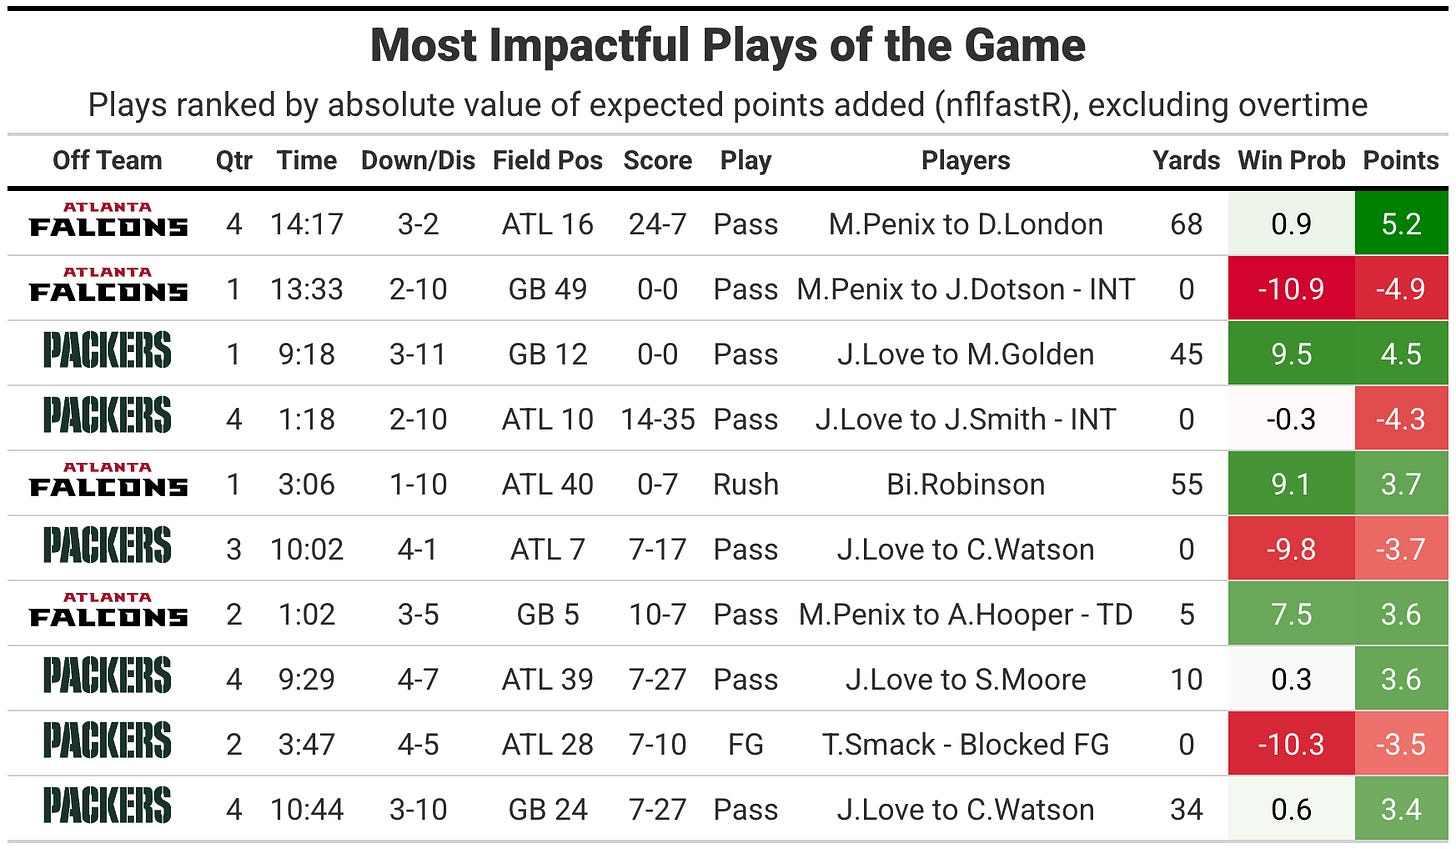Viewport: 1456px width, 849px height.
Task: Select the red -10.9 Win Prob cell
Action: 1291,288
